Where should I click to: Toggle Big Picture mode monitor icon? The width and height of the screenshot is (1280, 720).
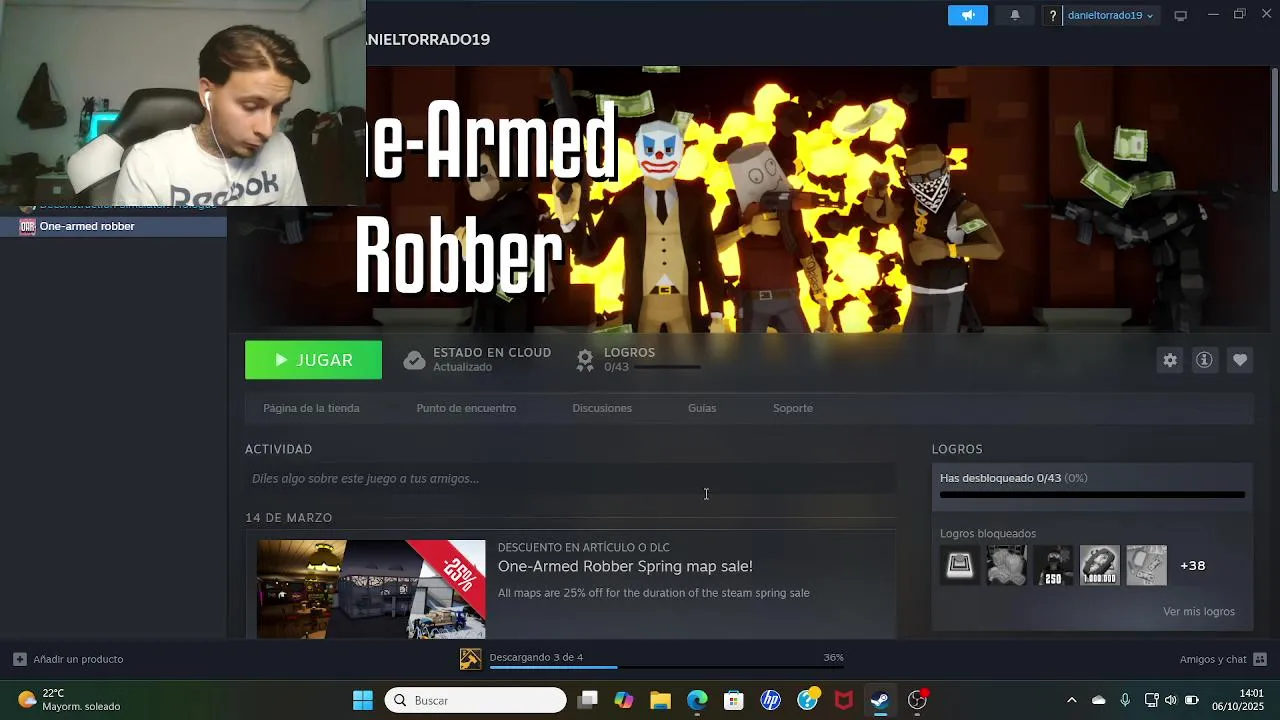[1180, 15]
